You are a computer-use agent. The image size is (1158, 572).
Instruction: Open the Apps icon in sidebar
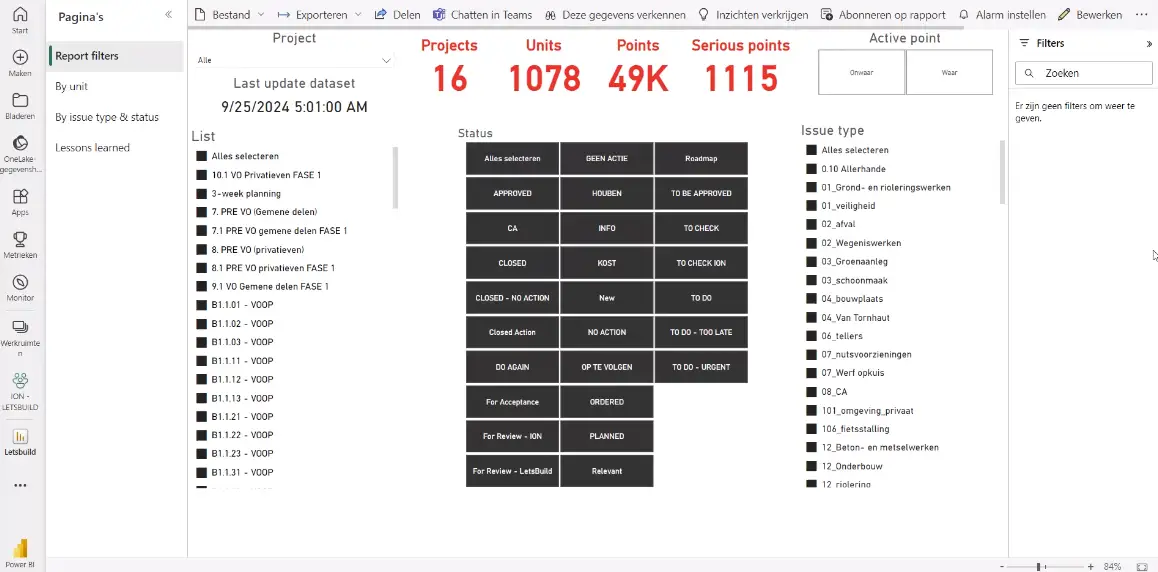(20, 197)
